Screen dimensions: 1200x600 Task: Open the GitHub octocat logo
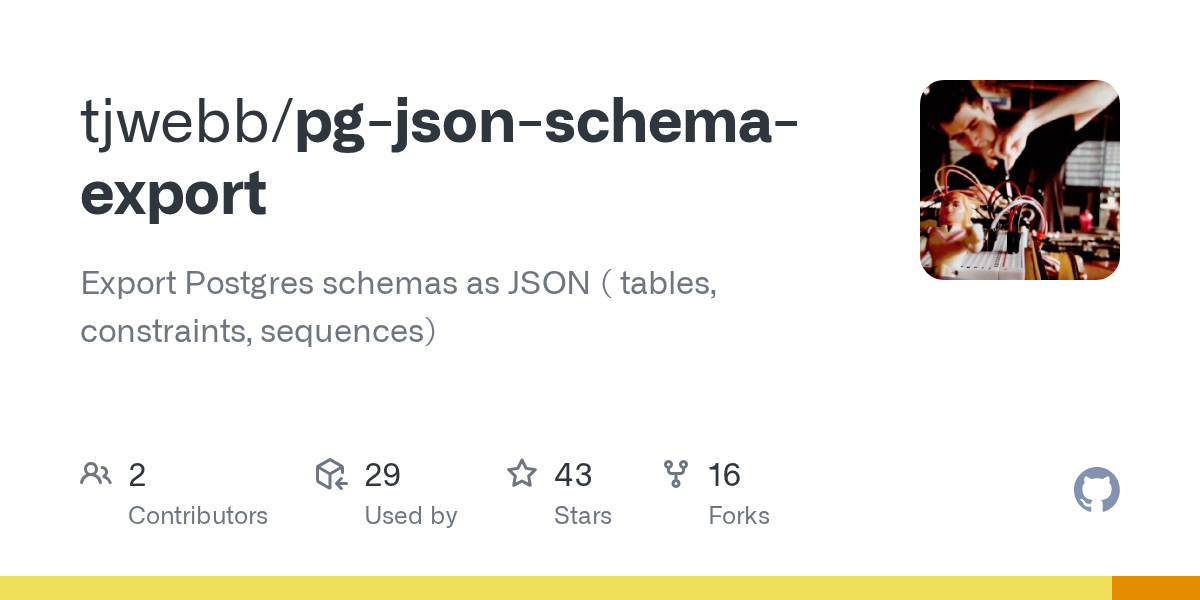click(1096, 491)
